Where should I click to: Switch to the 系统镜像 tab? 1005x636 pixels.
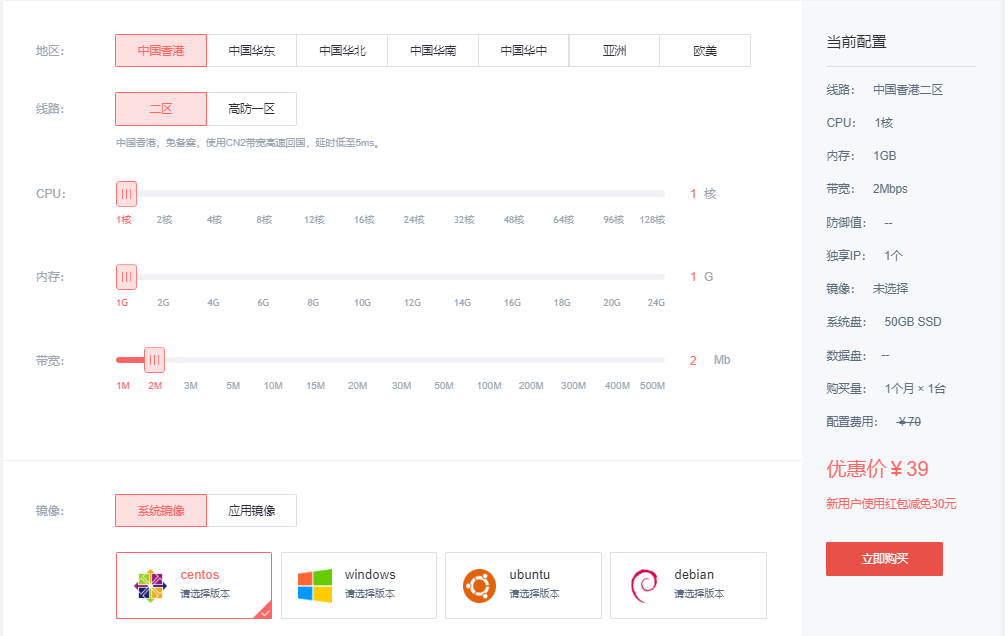point(161,511)
